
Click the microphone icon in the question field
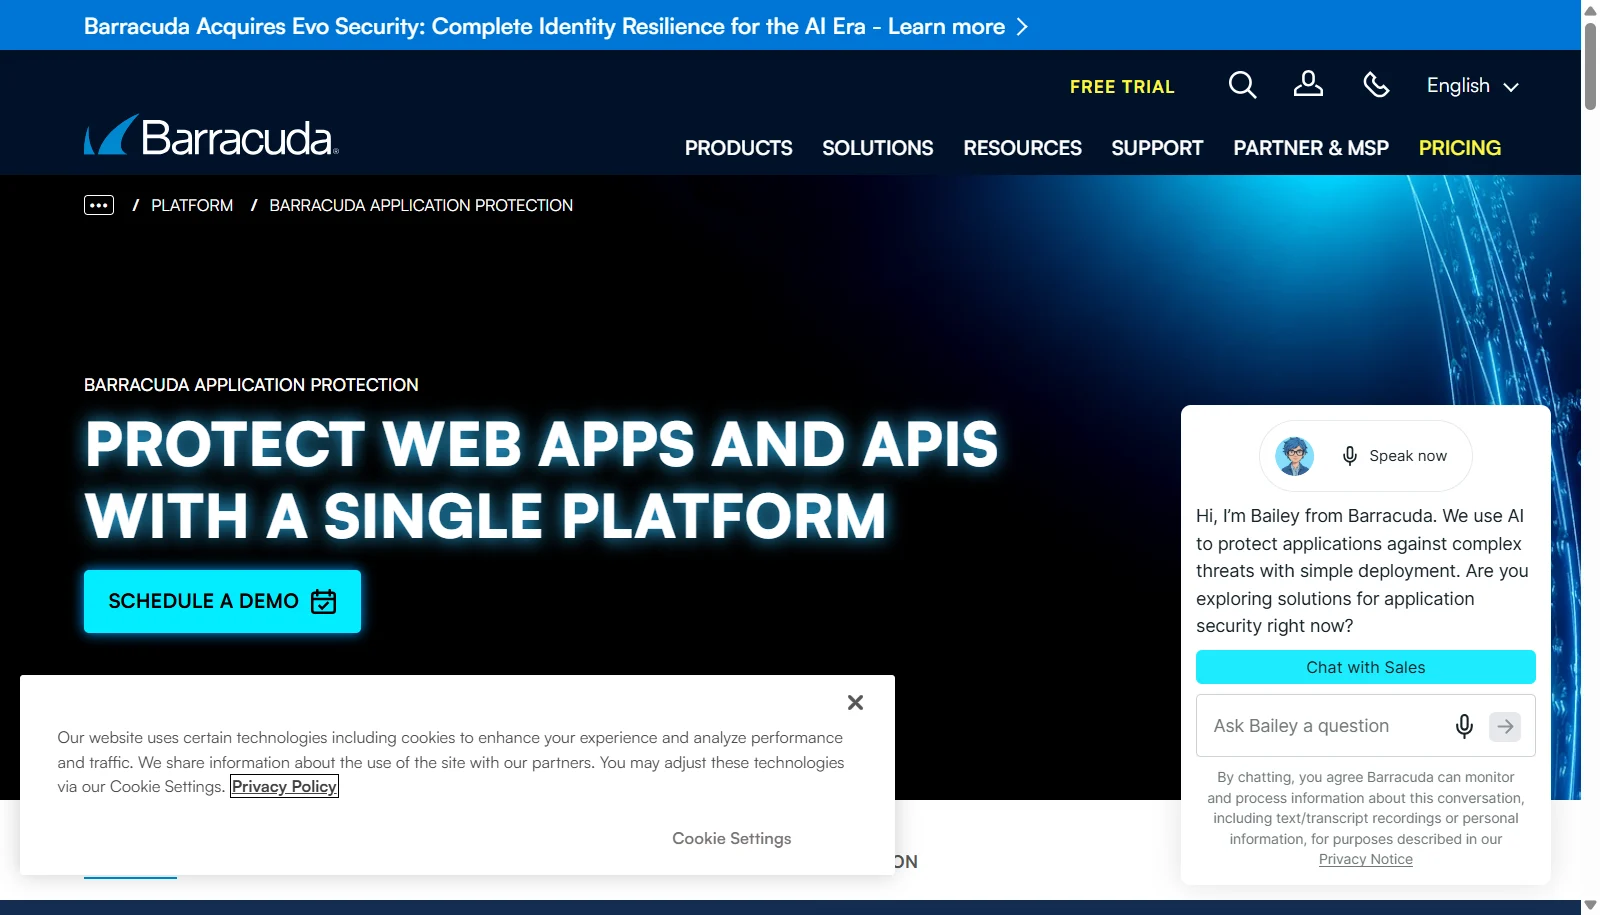point(1464,726)
